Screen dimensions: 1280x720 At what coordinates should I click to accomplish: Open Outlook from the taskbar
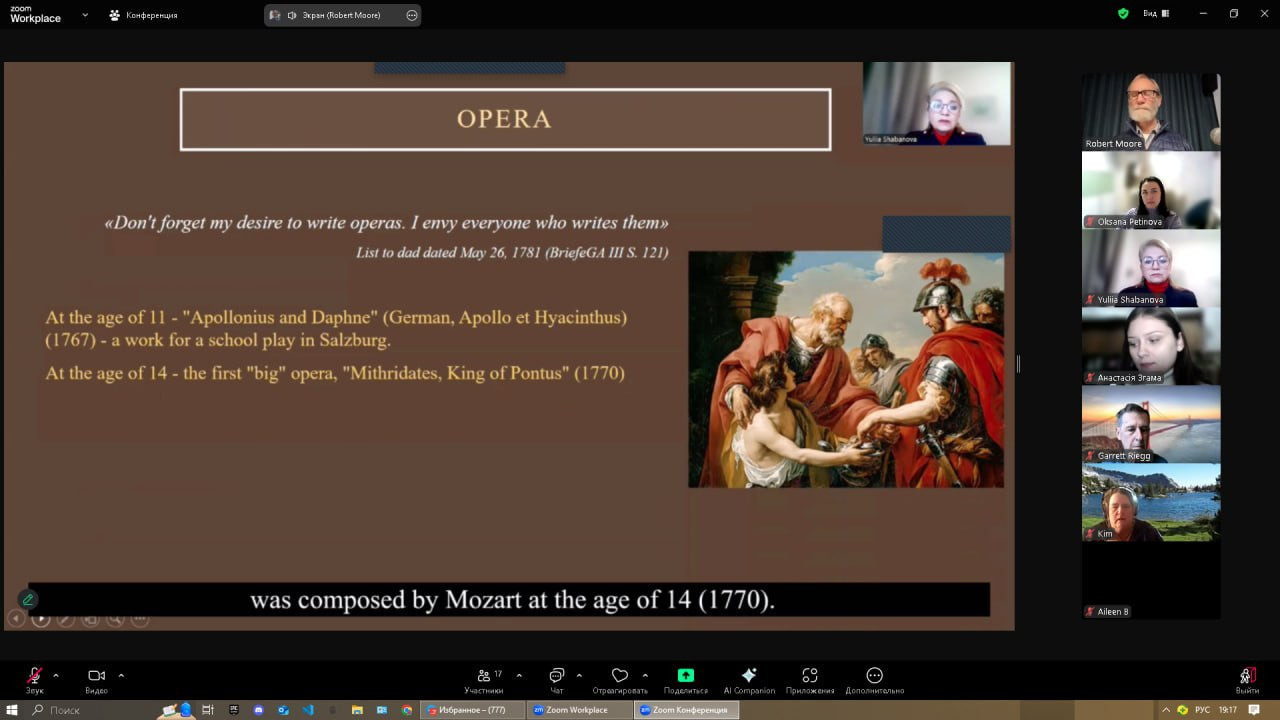tap(283, 710)
